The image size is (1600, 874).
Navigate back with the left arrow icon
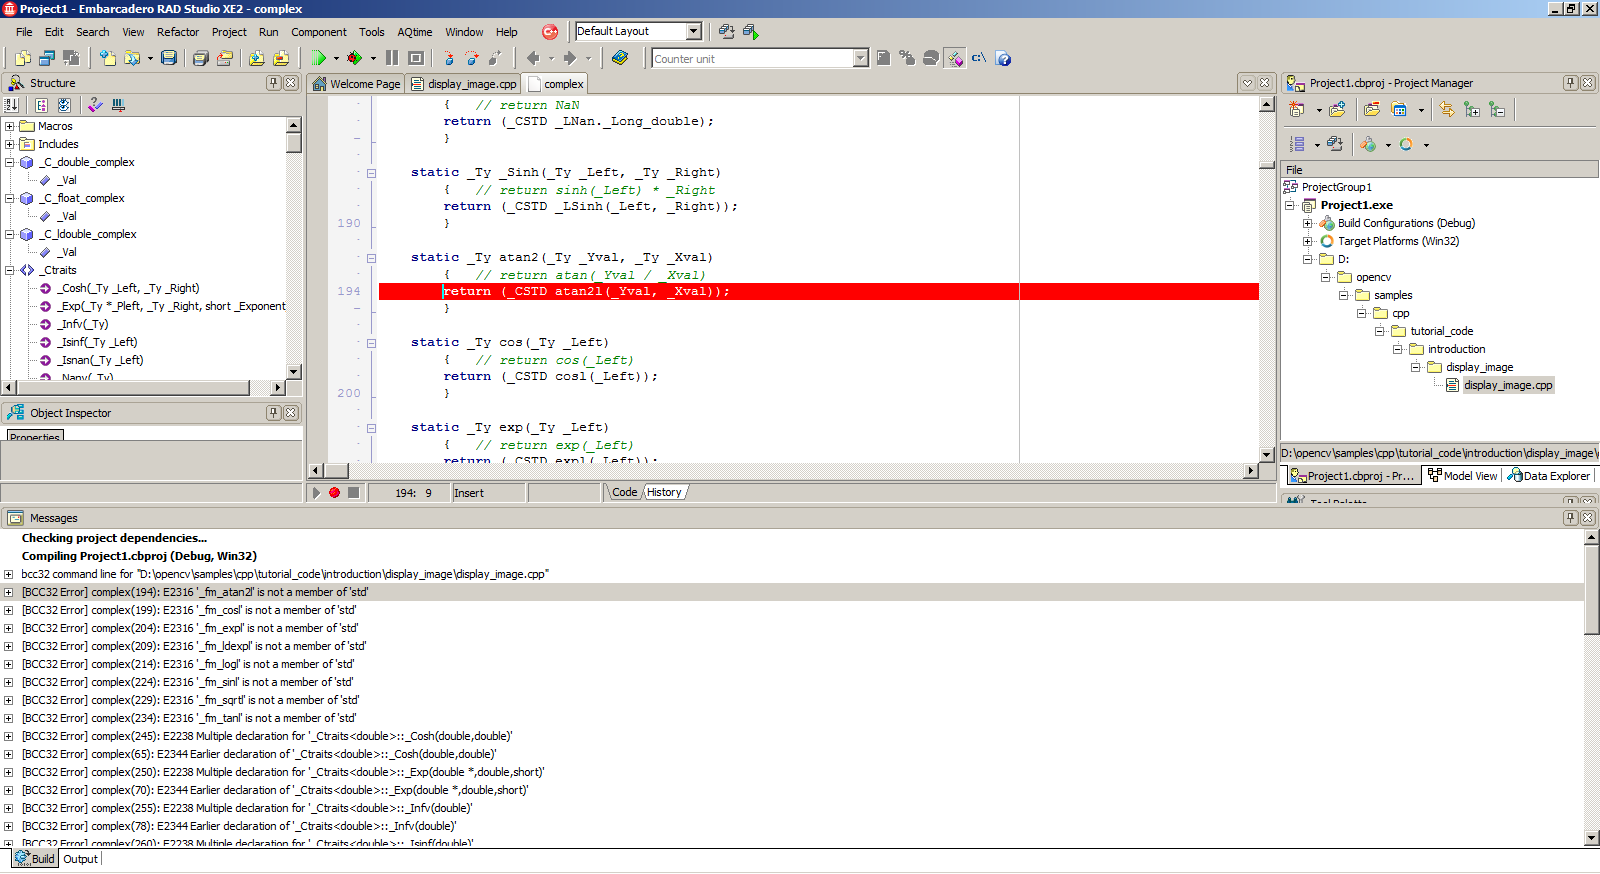click(533, 58)
